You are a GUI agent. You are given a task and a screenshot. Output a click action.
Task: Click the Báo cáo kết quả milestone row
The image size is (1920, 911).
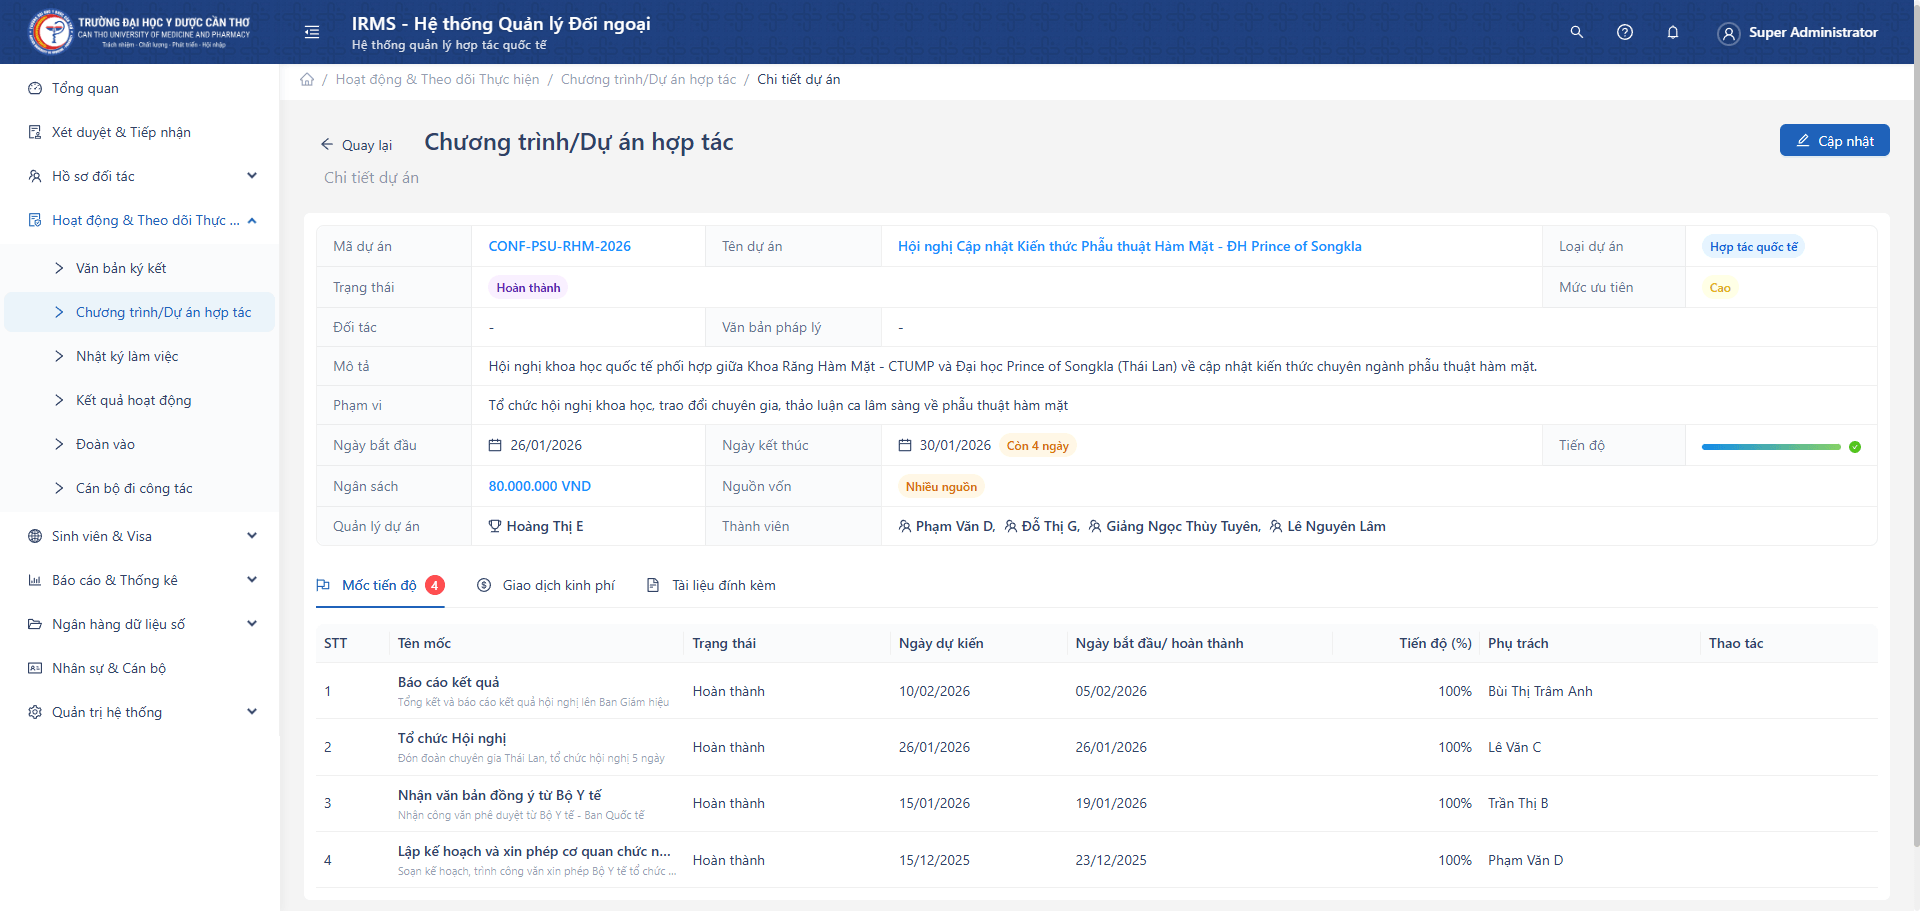pyautogui.click(x=448, y=683)
